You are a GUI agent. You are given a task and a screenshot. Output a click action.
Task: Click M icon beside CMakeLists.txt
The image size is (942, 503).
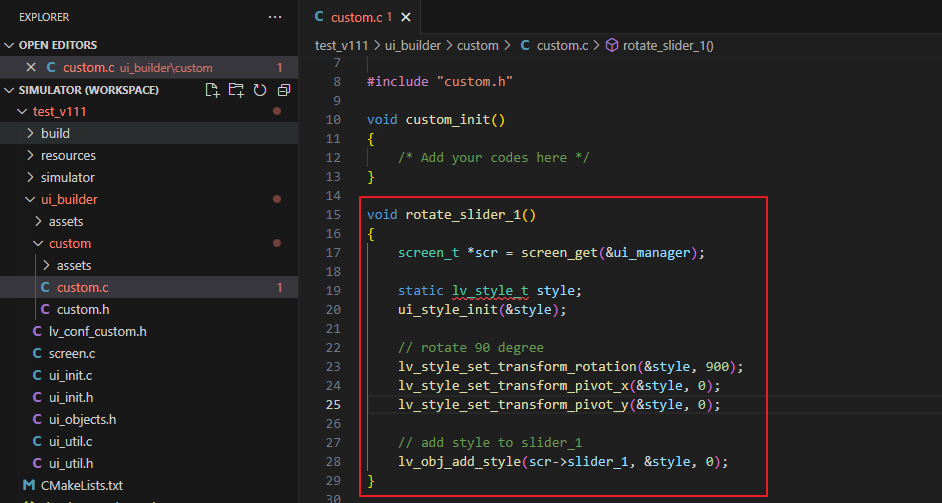(28, 485)
